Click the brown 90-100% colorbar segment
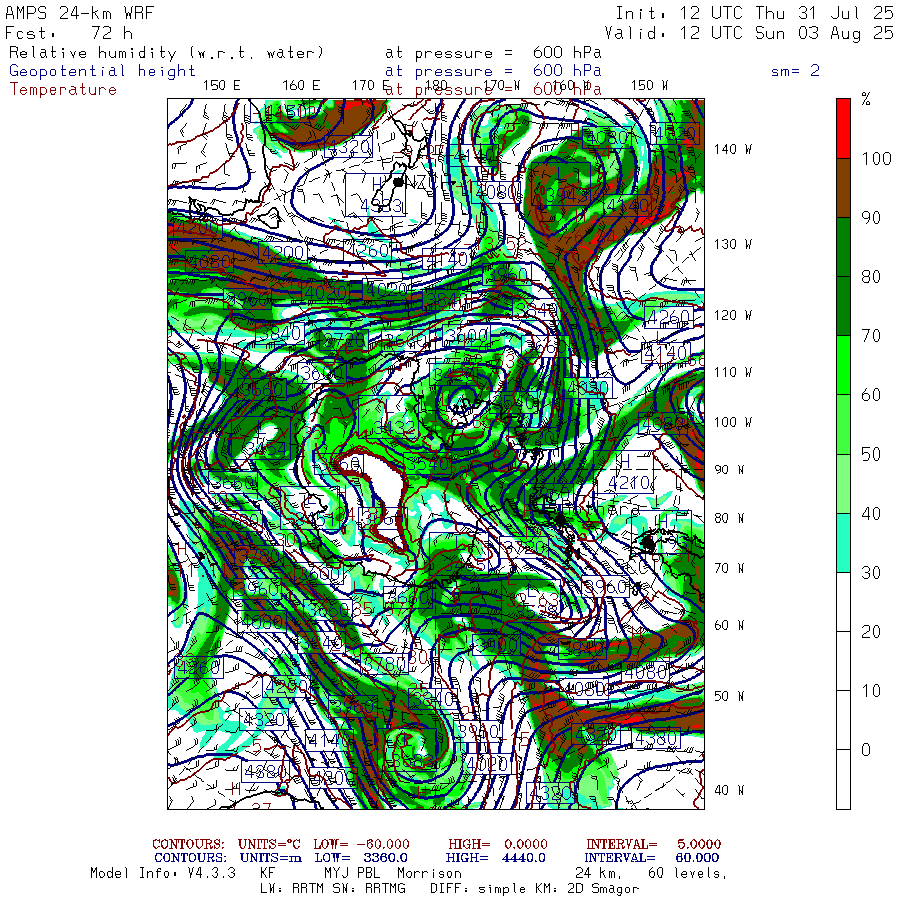Viewport: 900px width, 900px height. pos(843,188)
